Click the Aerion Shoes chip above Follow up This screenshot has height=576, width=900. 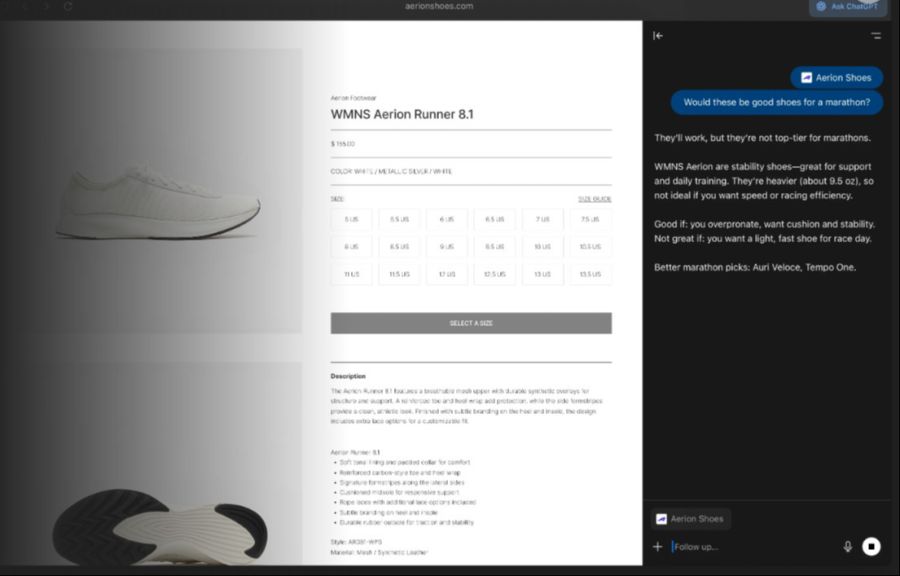click(690, 519)
